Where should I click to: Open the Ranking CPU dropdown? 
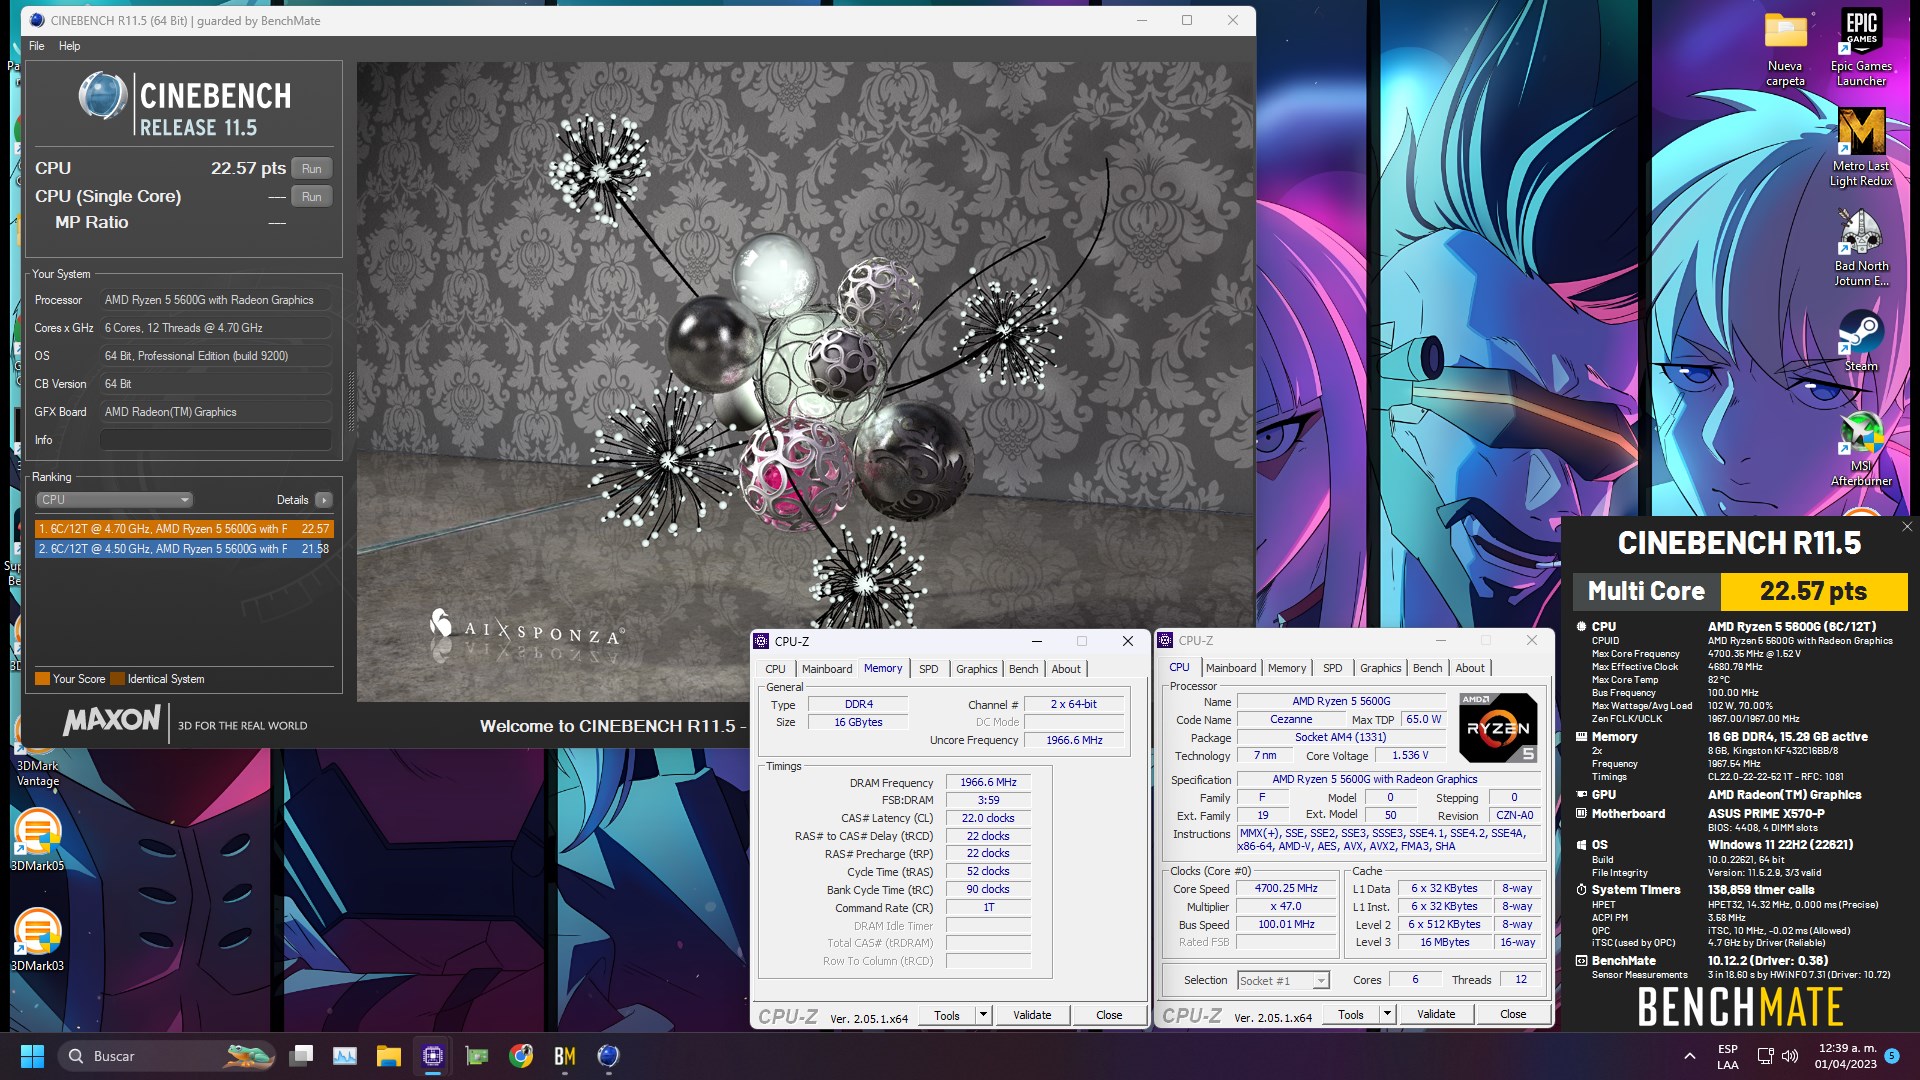point(115,500)
